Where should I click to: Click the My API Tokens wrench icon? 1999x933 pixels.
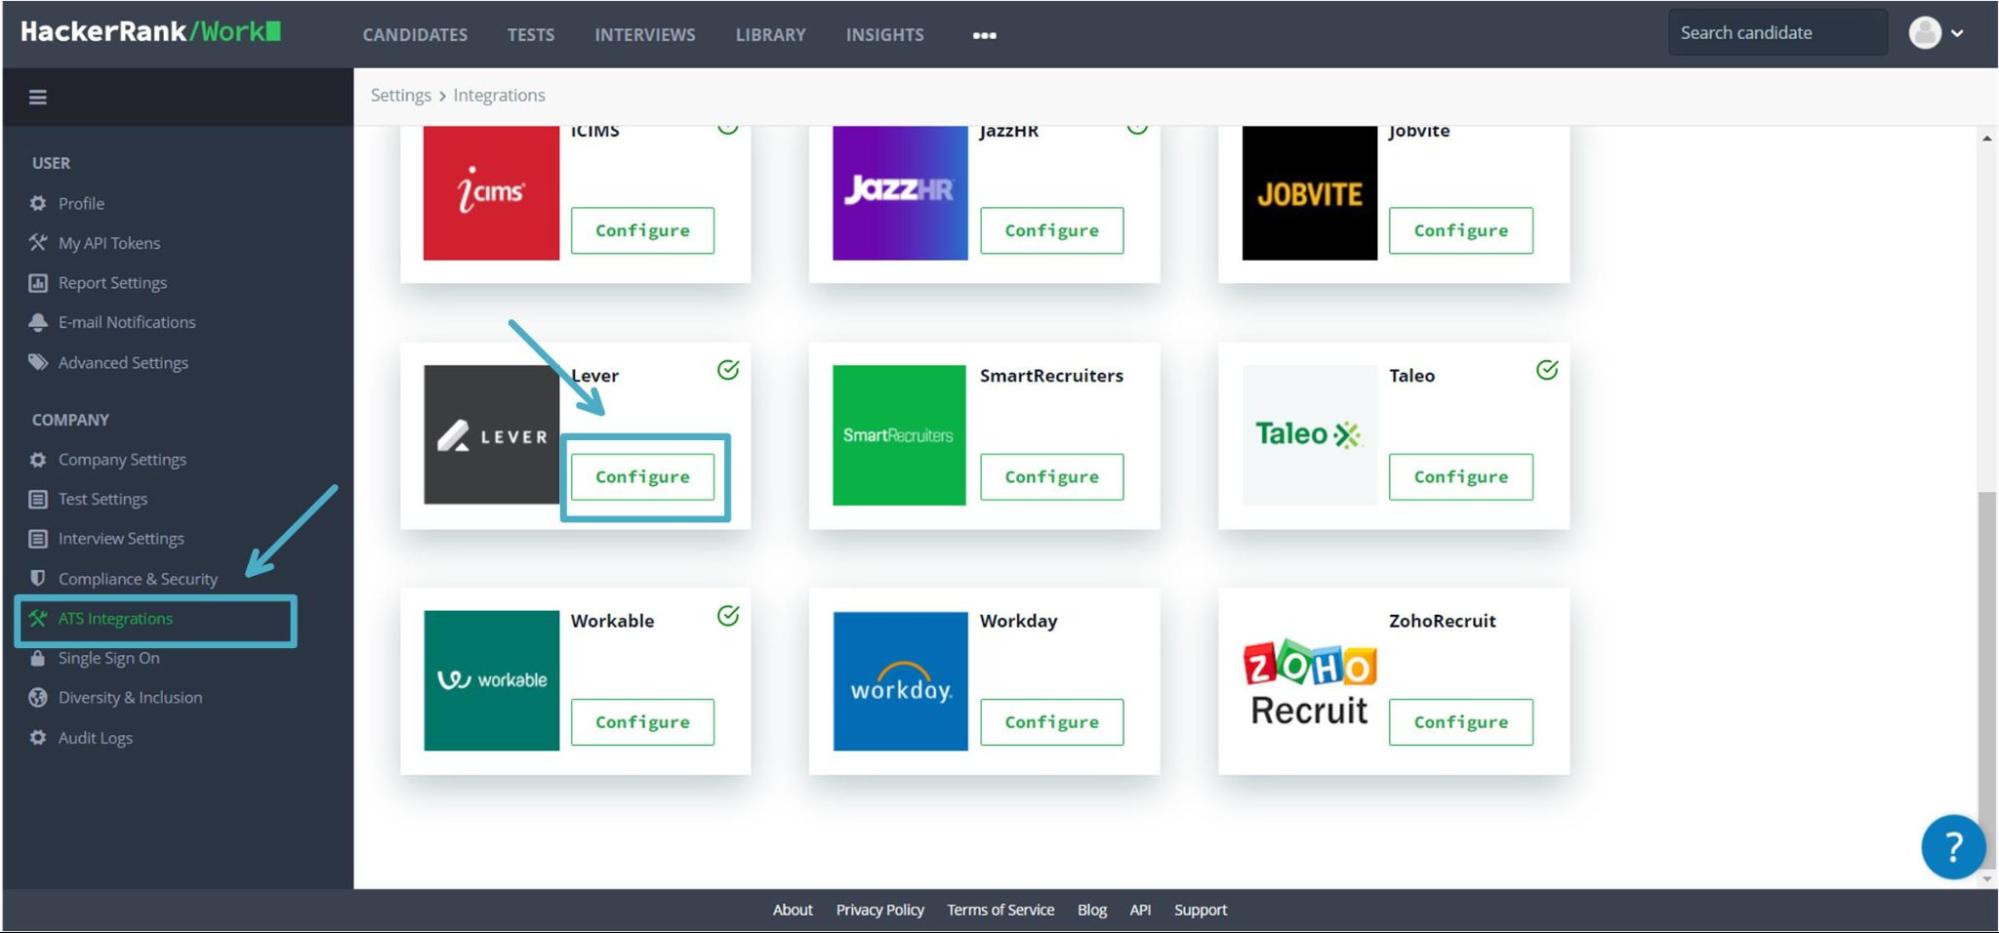(x=38, y=242)
